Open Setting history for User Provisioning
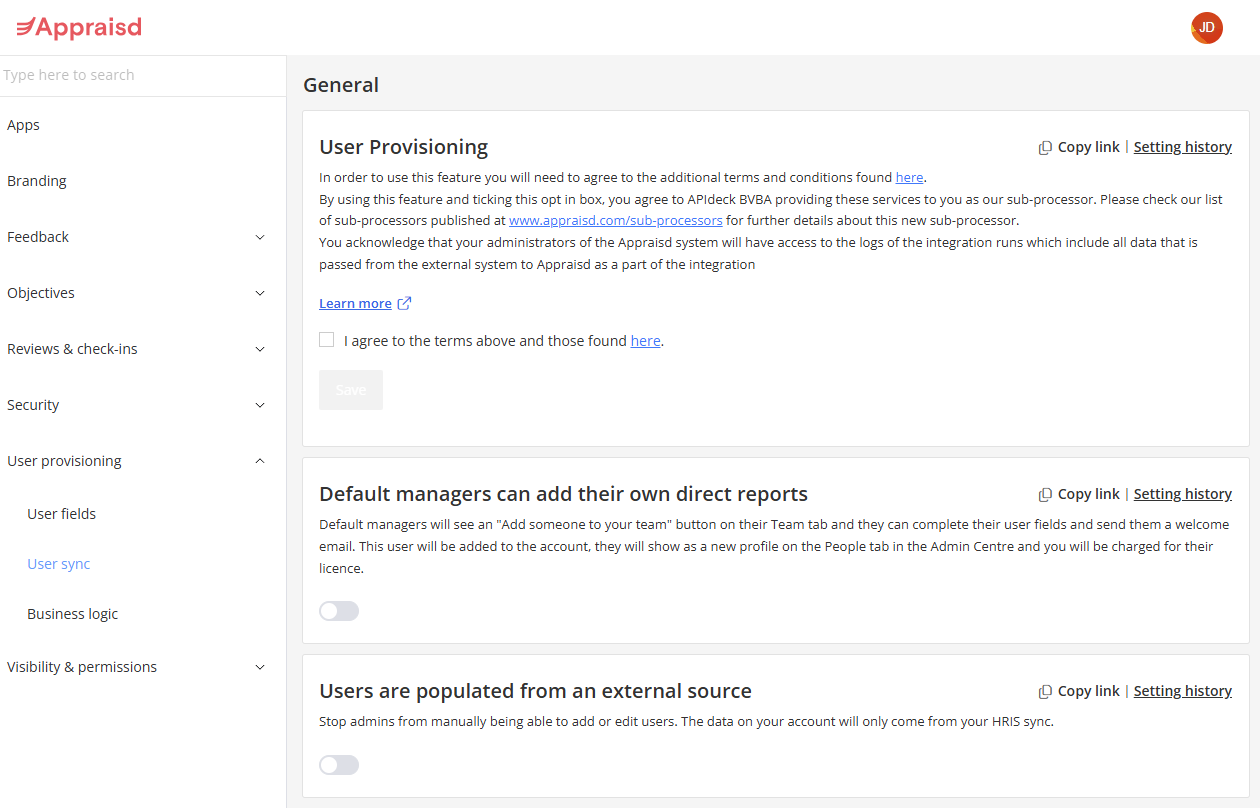This screenshot has height=808, width=1260. tap(1182, 147)
